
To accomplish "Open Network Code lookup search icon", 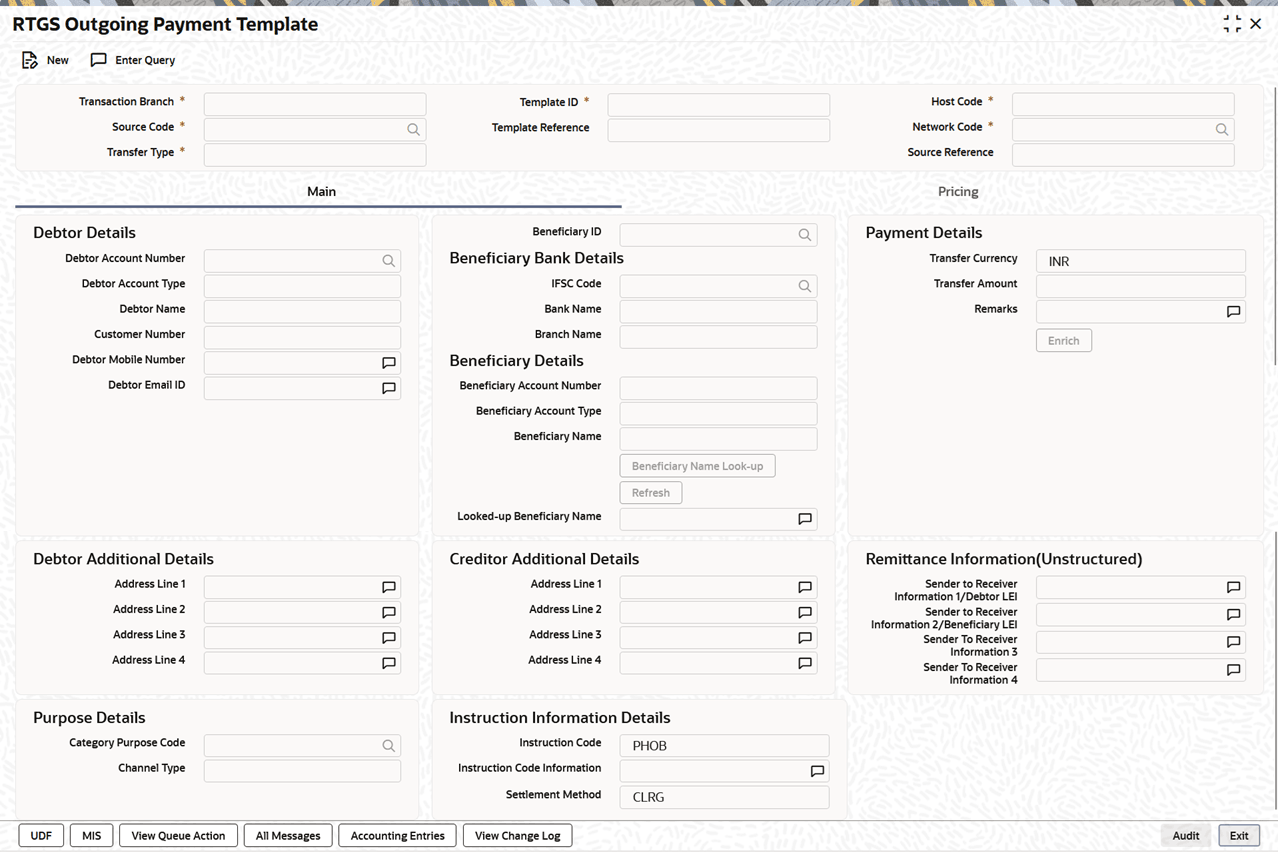I will click(x=1221, y=129).
